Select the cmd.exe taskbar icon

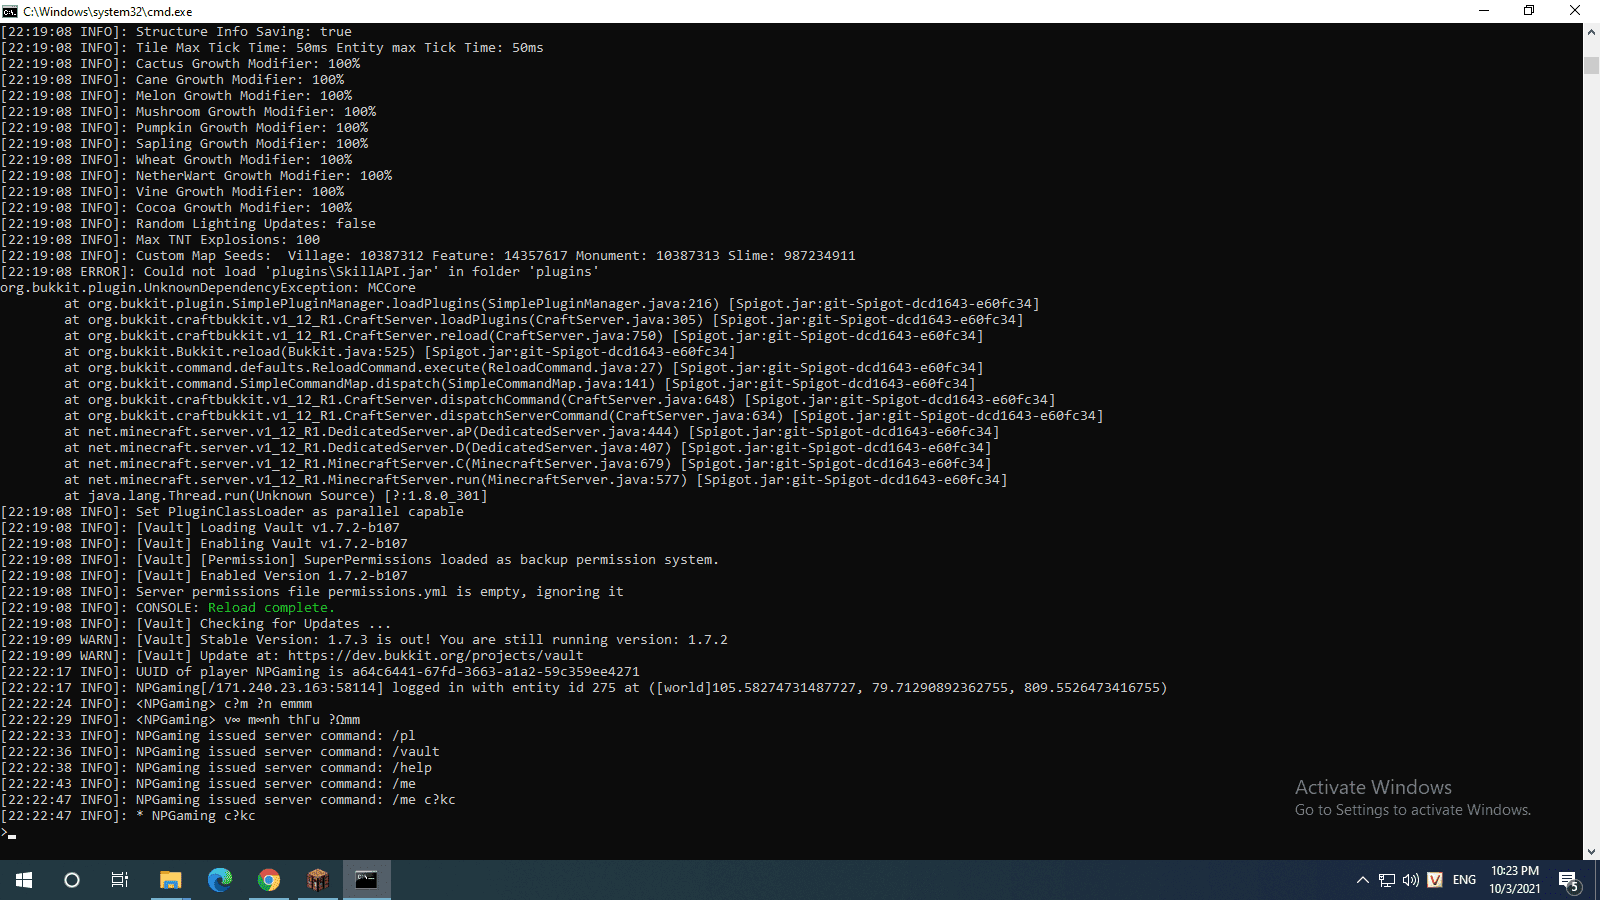click(x=367, y=880)
